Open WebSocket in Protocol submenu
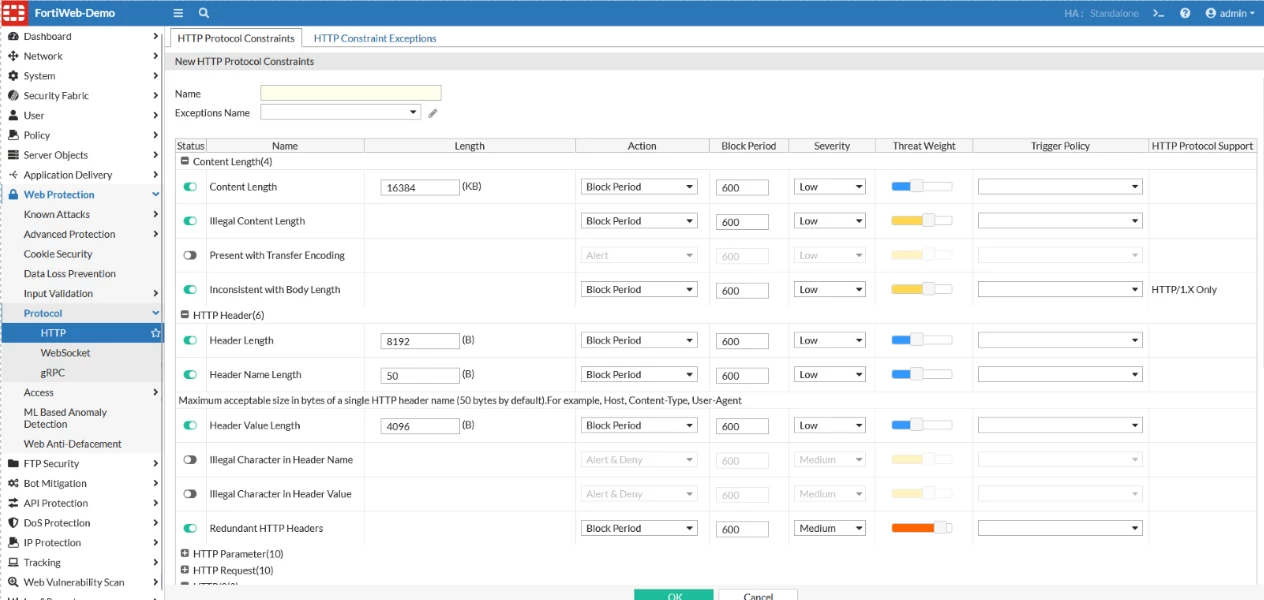This screenshot has width=1264, height=600. coord(65,353)
